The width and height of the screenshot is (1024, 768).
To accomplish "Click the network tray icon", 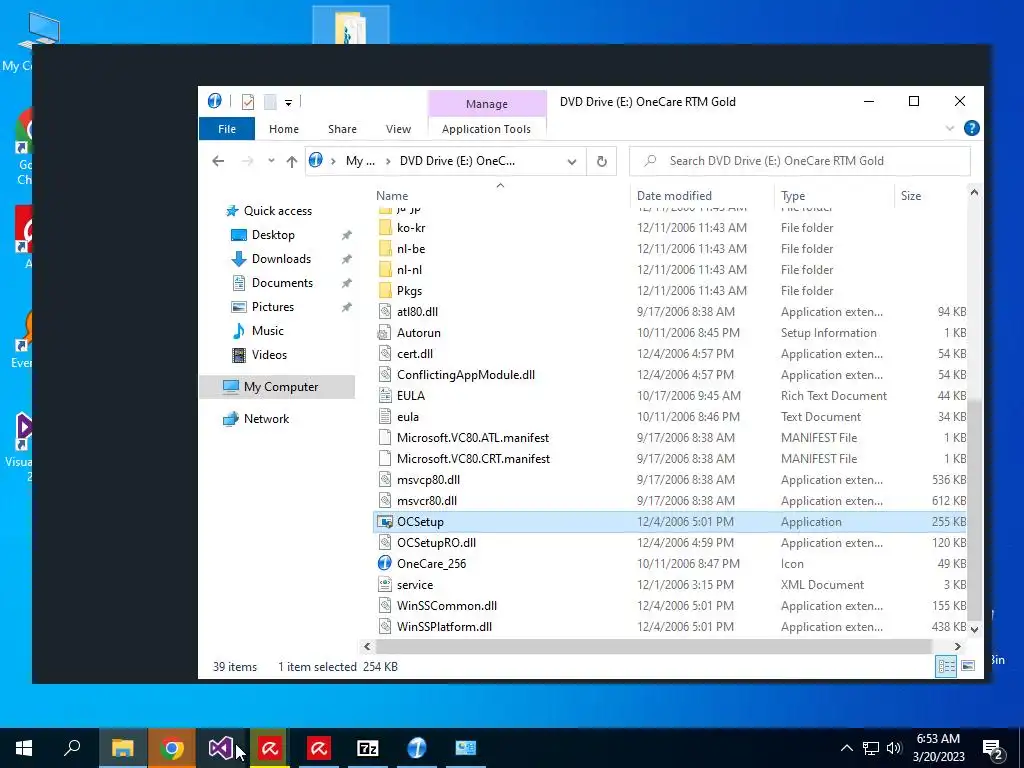I will (x=871, y=748).
